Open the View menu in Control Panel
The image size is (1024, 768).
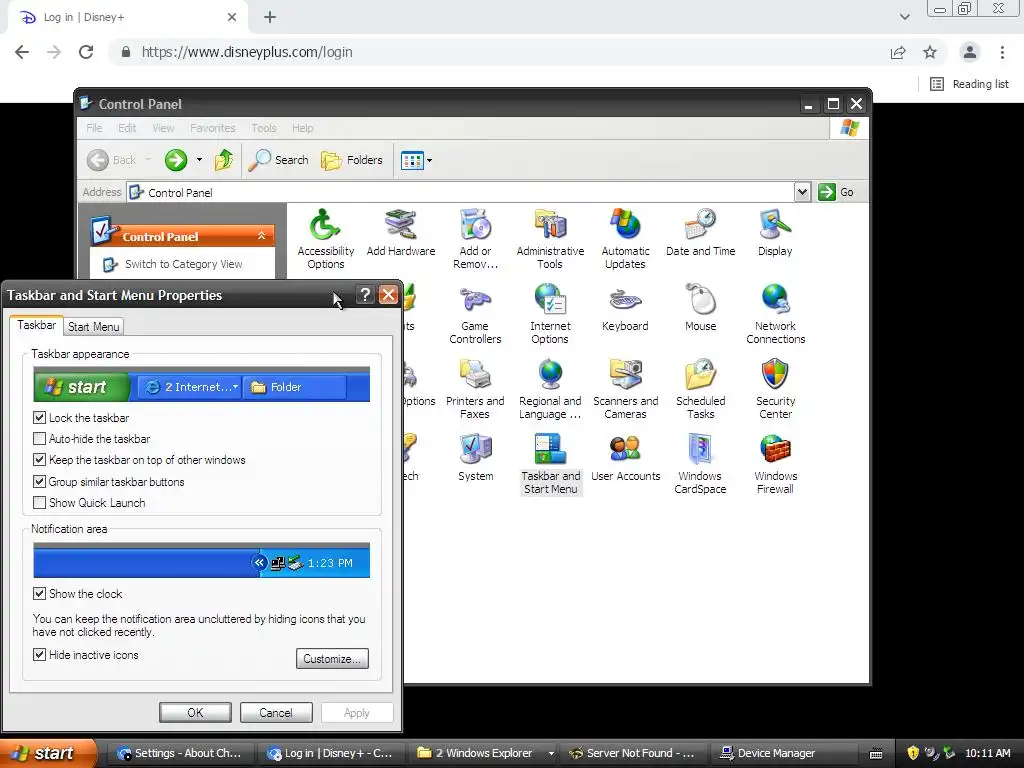pos(163,128)
